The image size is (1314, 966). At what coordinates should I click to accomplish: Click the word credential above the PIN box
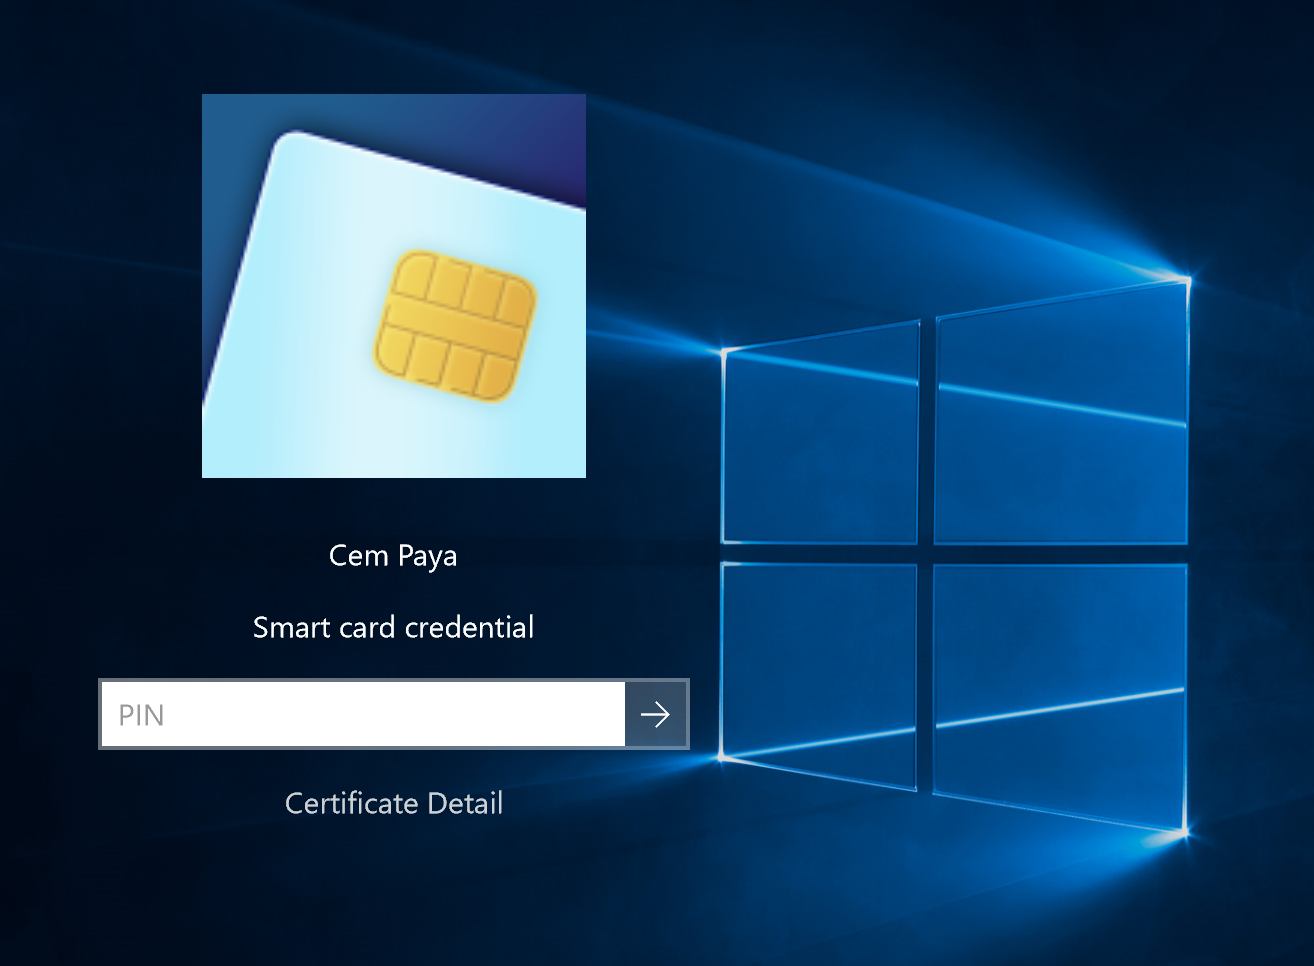pyautogui.click(x=469, y=627)
